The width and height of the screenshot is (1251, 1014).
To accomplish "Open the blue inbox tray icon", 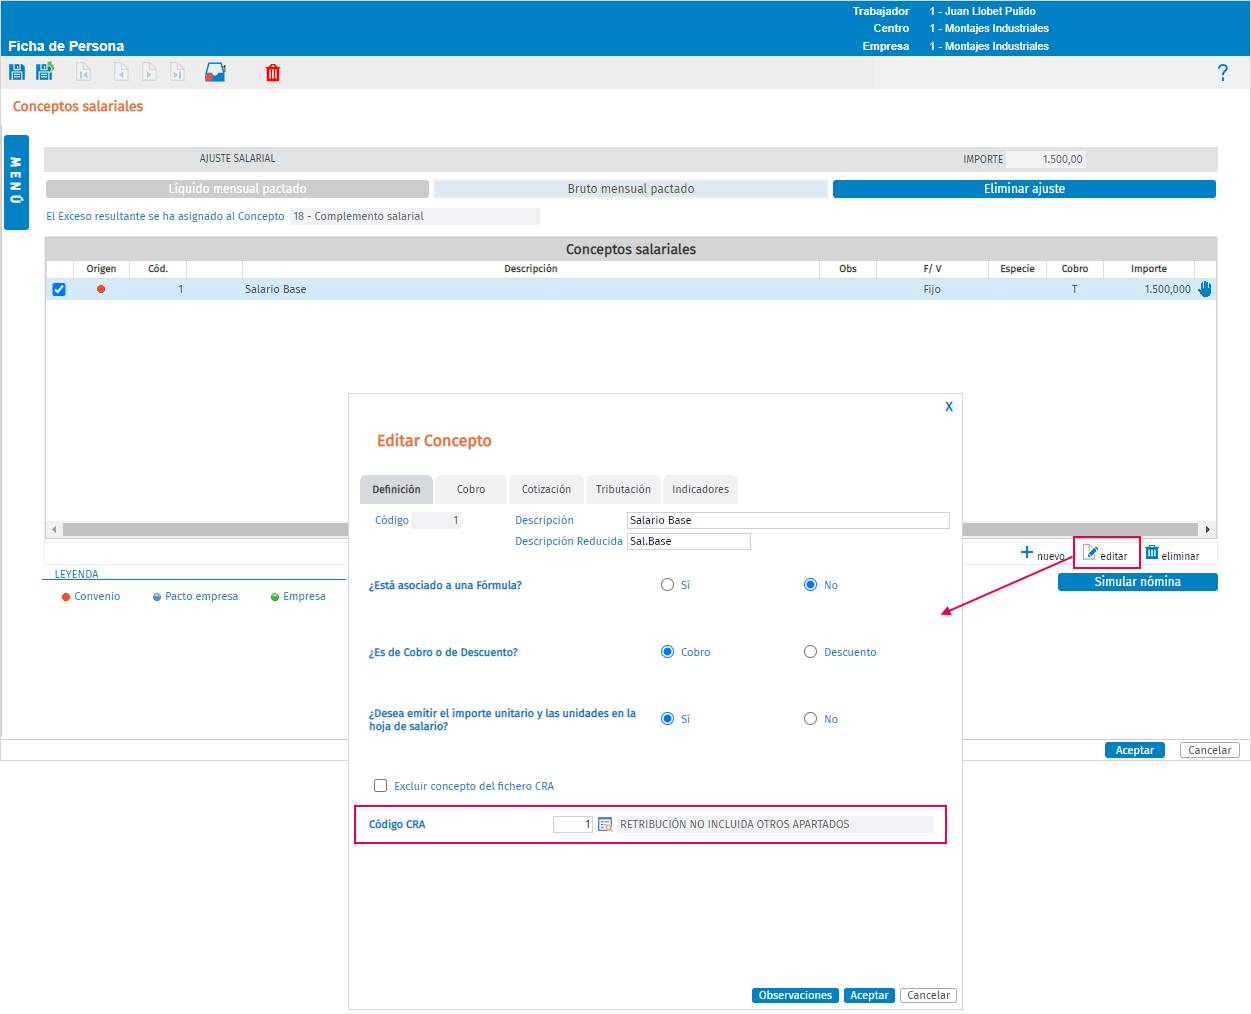I will pyautogui.click(x=215, y=72).
